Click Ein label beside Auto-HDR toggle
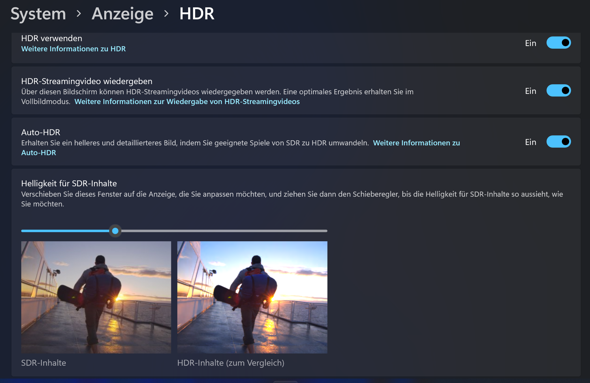590x383 pixels. tap(531, 142)
